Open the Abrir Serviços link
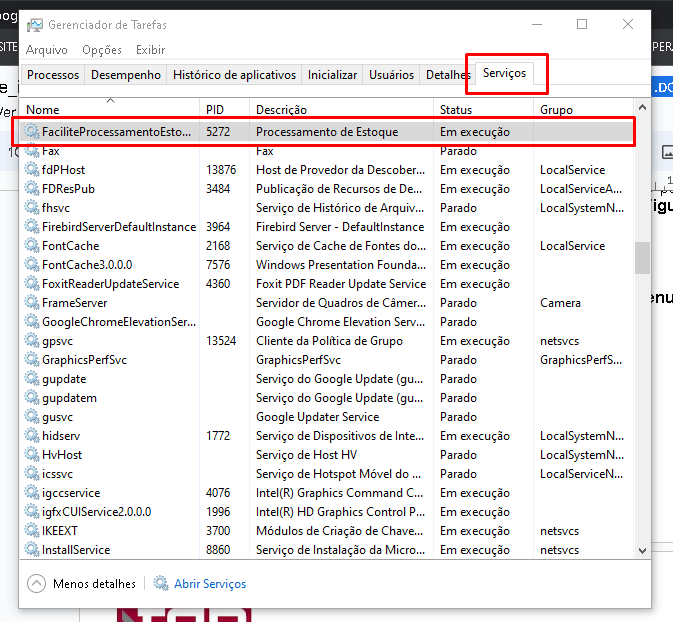 point(210,584)
